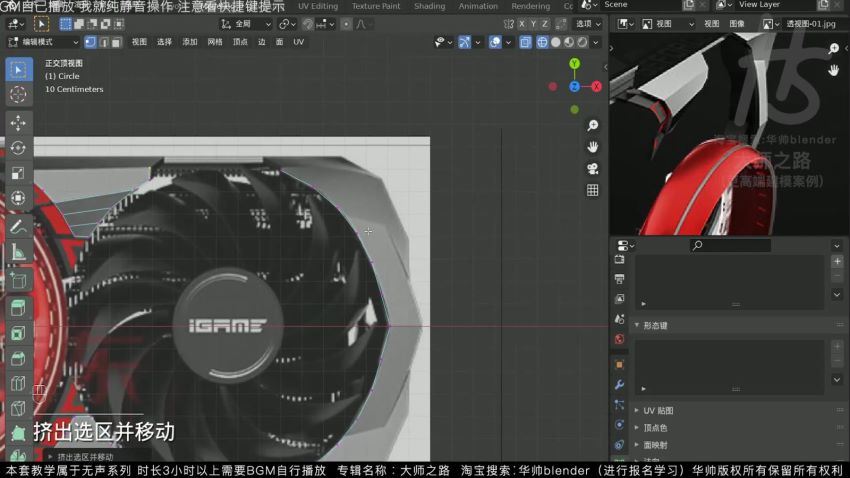Pick the Inset Faces tool
This screenshot has width=850, height=478.
[18, 333]
